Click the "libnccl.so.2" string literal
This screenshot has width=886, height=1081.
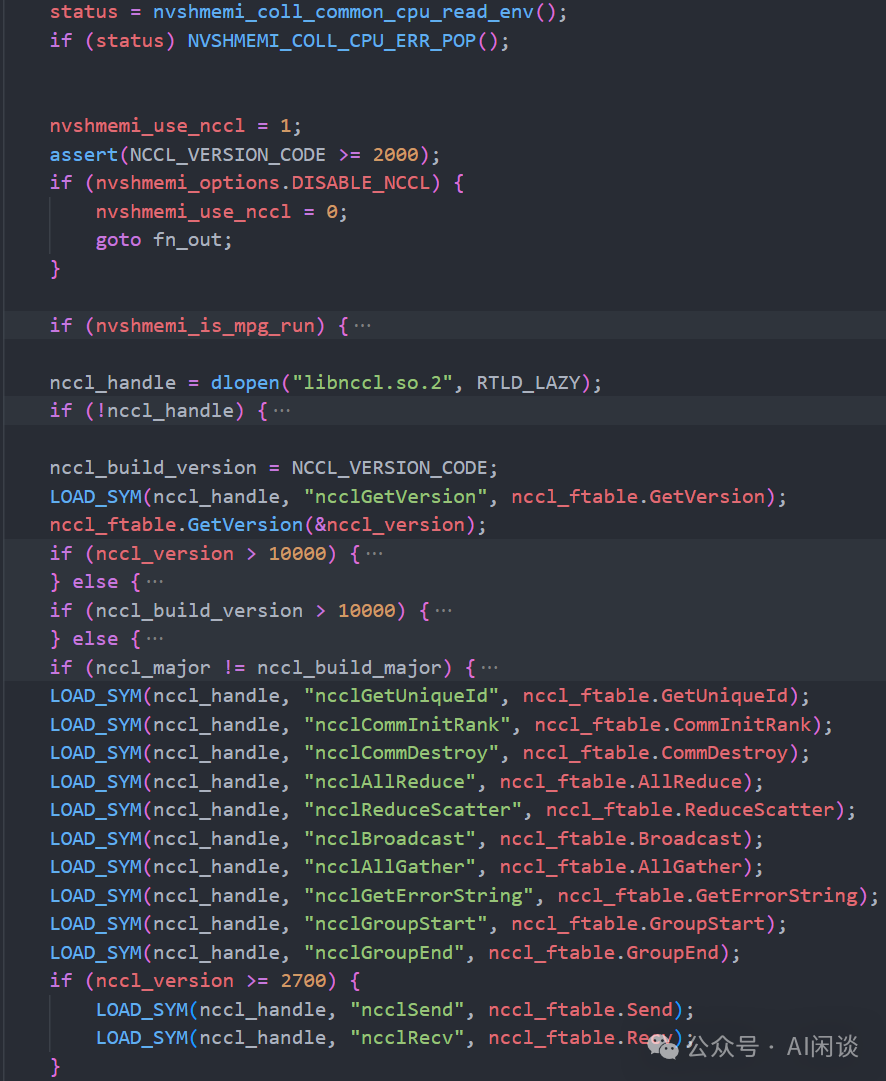click(x=372, y=383)
